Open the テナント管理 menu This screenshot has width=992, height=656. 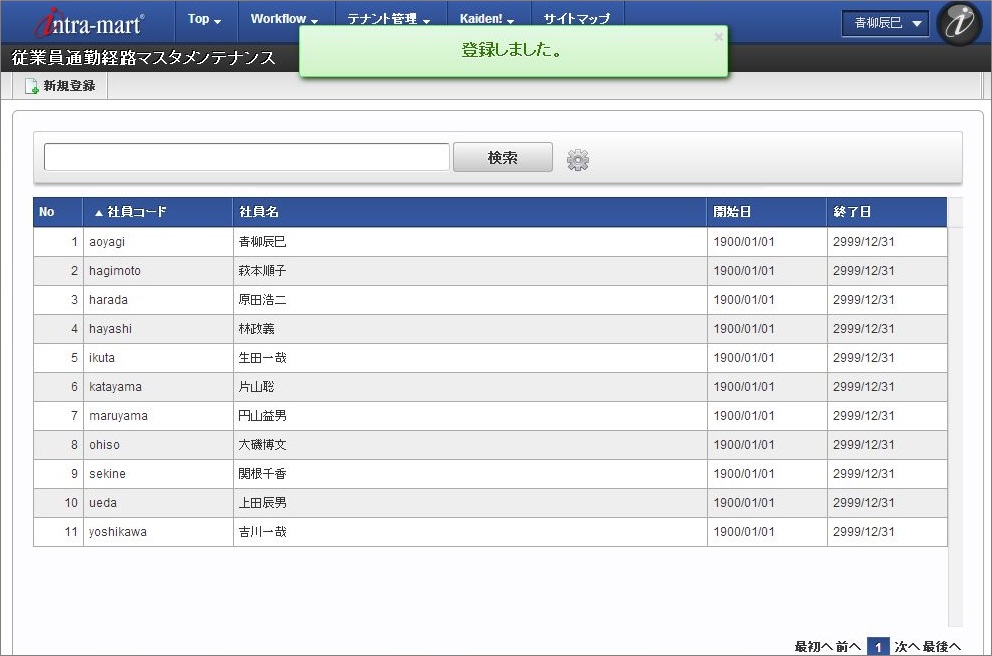pos(388,19)
